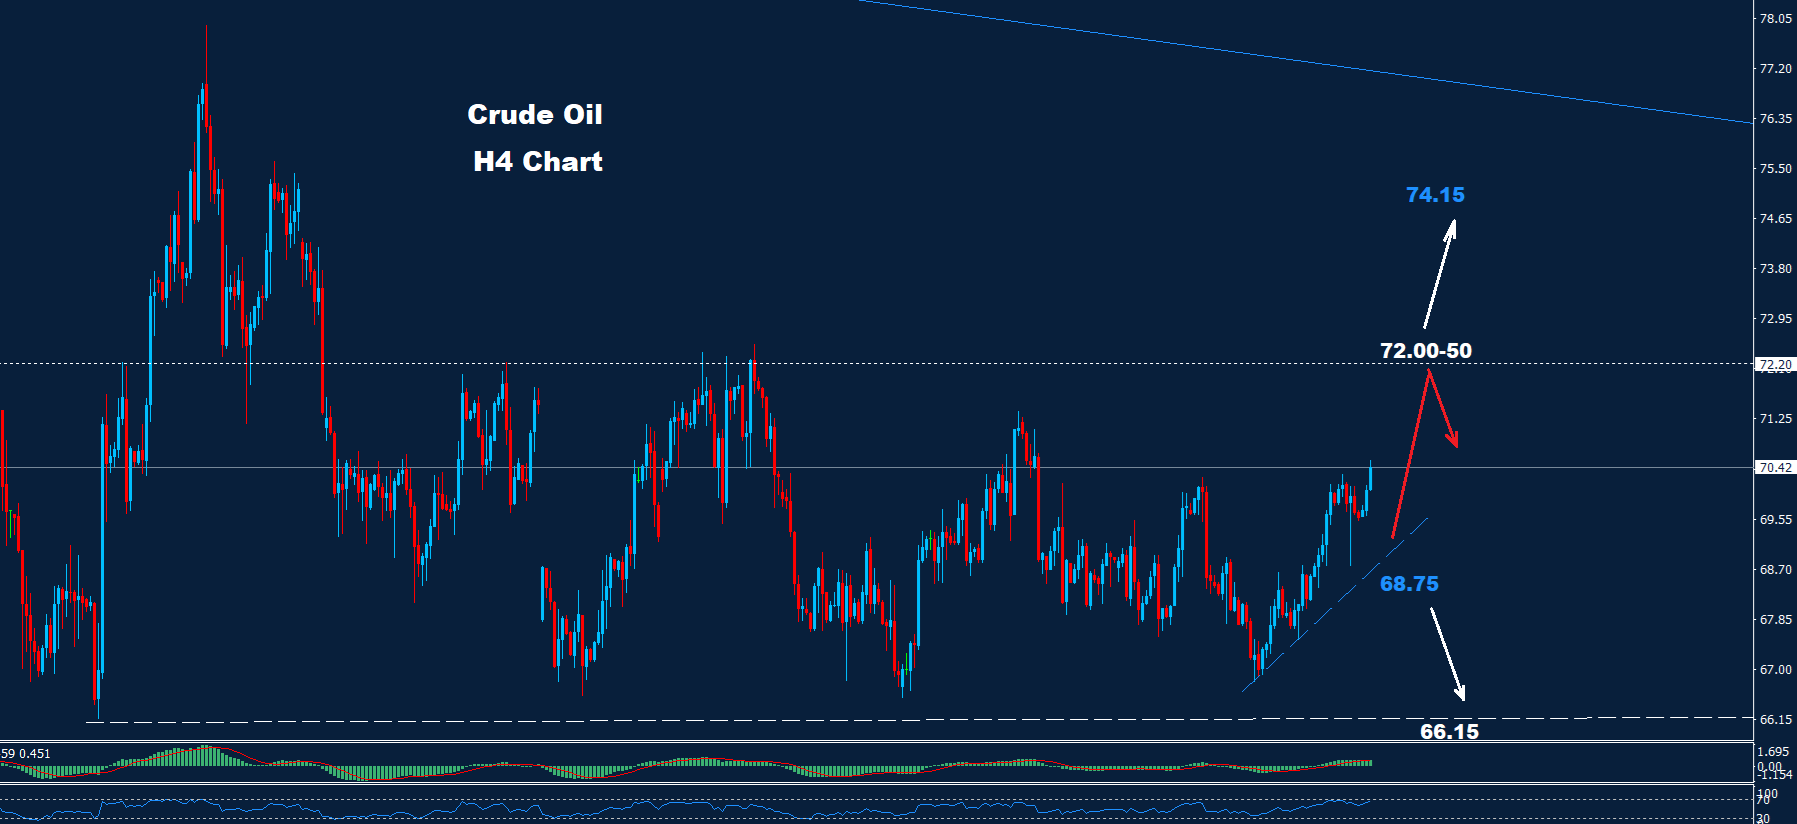Click the 78.05 label on the price axis
Image resolution: width=1797 pixels, height=824 pixels.
click(1775, 19)
